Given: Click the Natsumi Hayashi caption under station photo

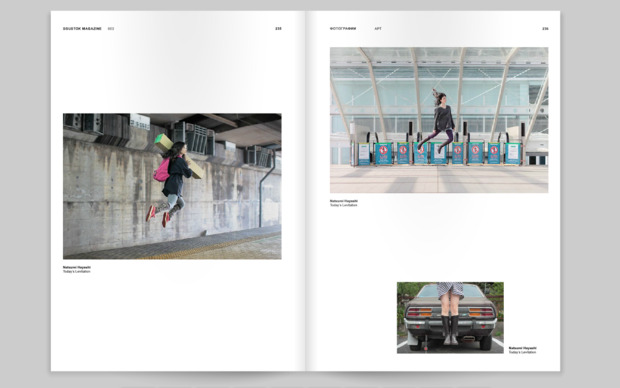Looking at the screenshot, I should [x=344, y=201].
